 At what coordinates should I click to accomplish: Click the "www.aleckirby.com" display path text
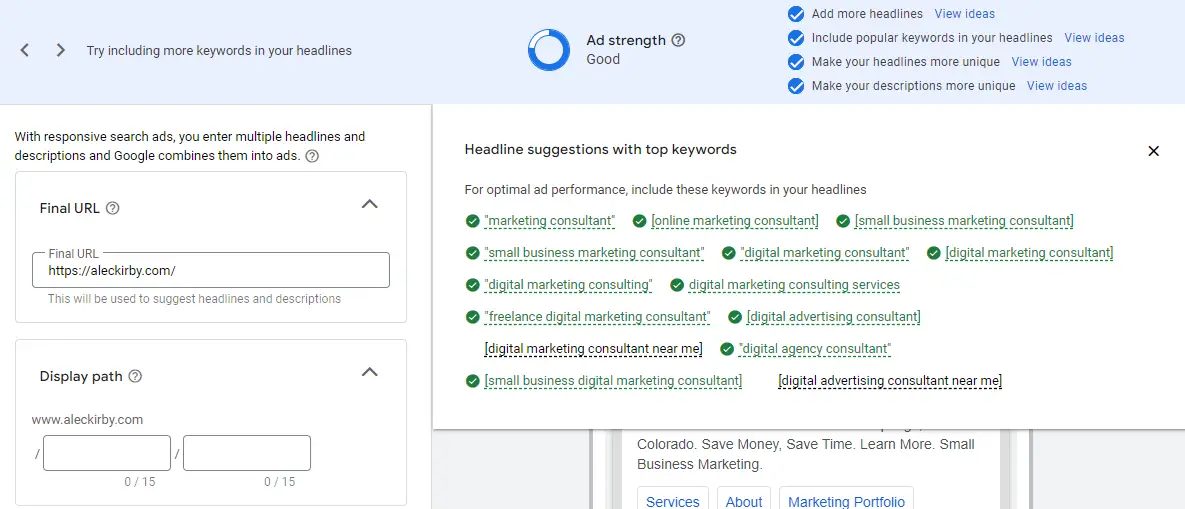coord(88,419)
